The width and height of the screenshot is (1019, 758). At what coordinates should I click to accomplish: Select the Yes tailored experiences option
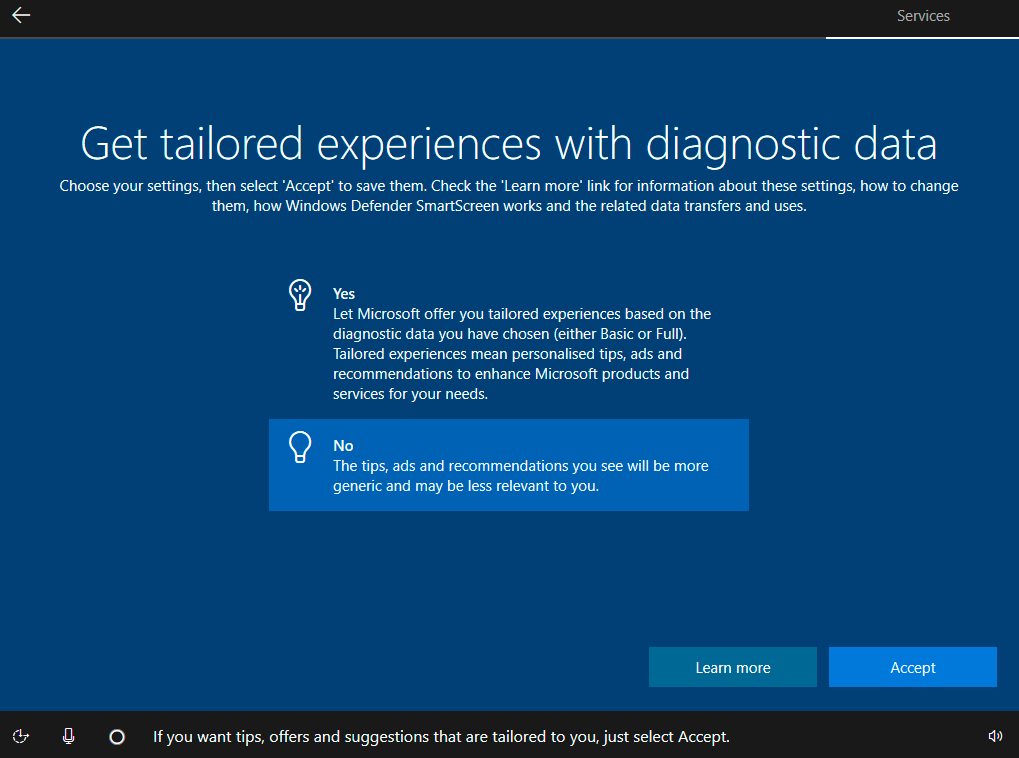509,343
